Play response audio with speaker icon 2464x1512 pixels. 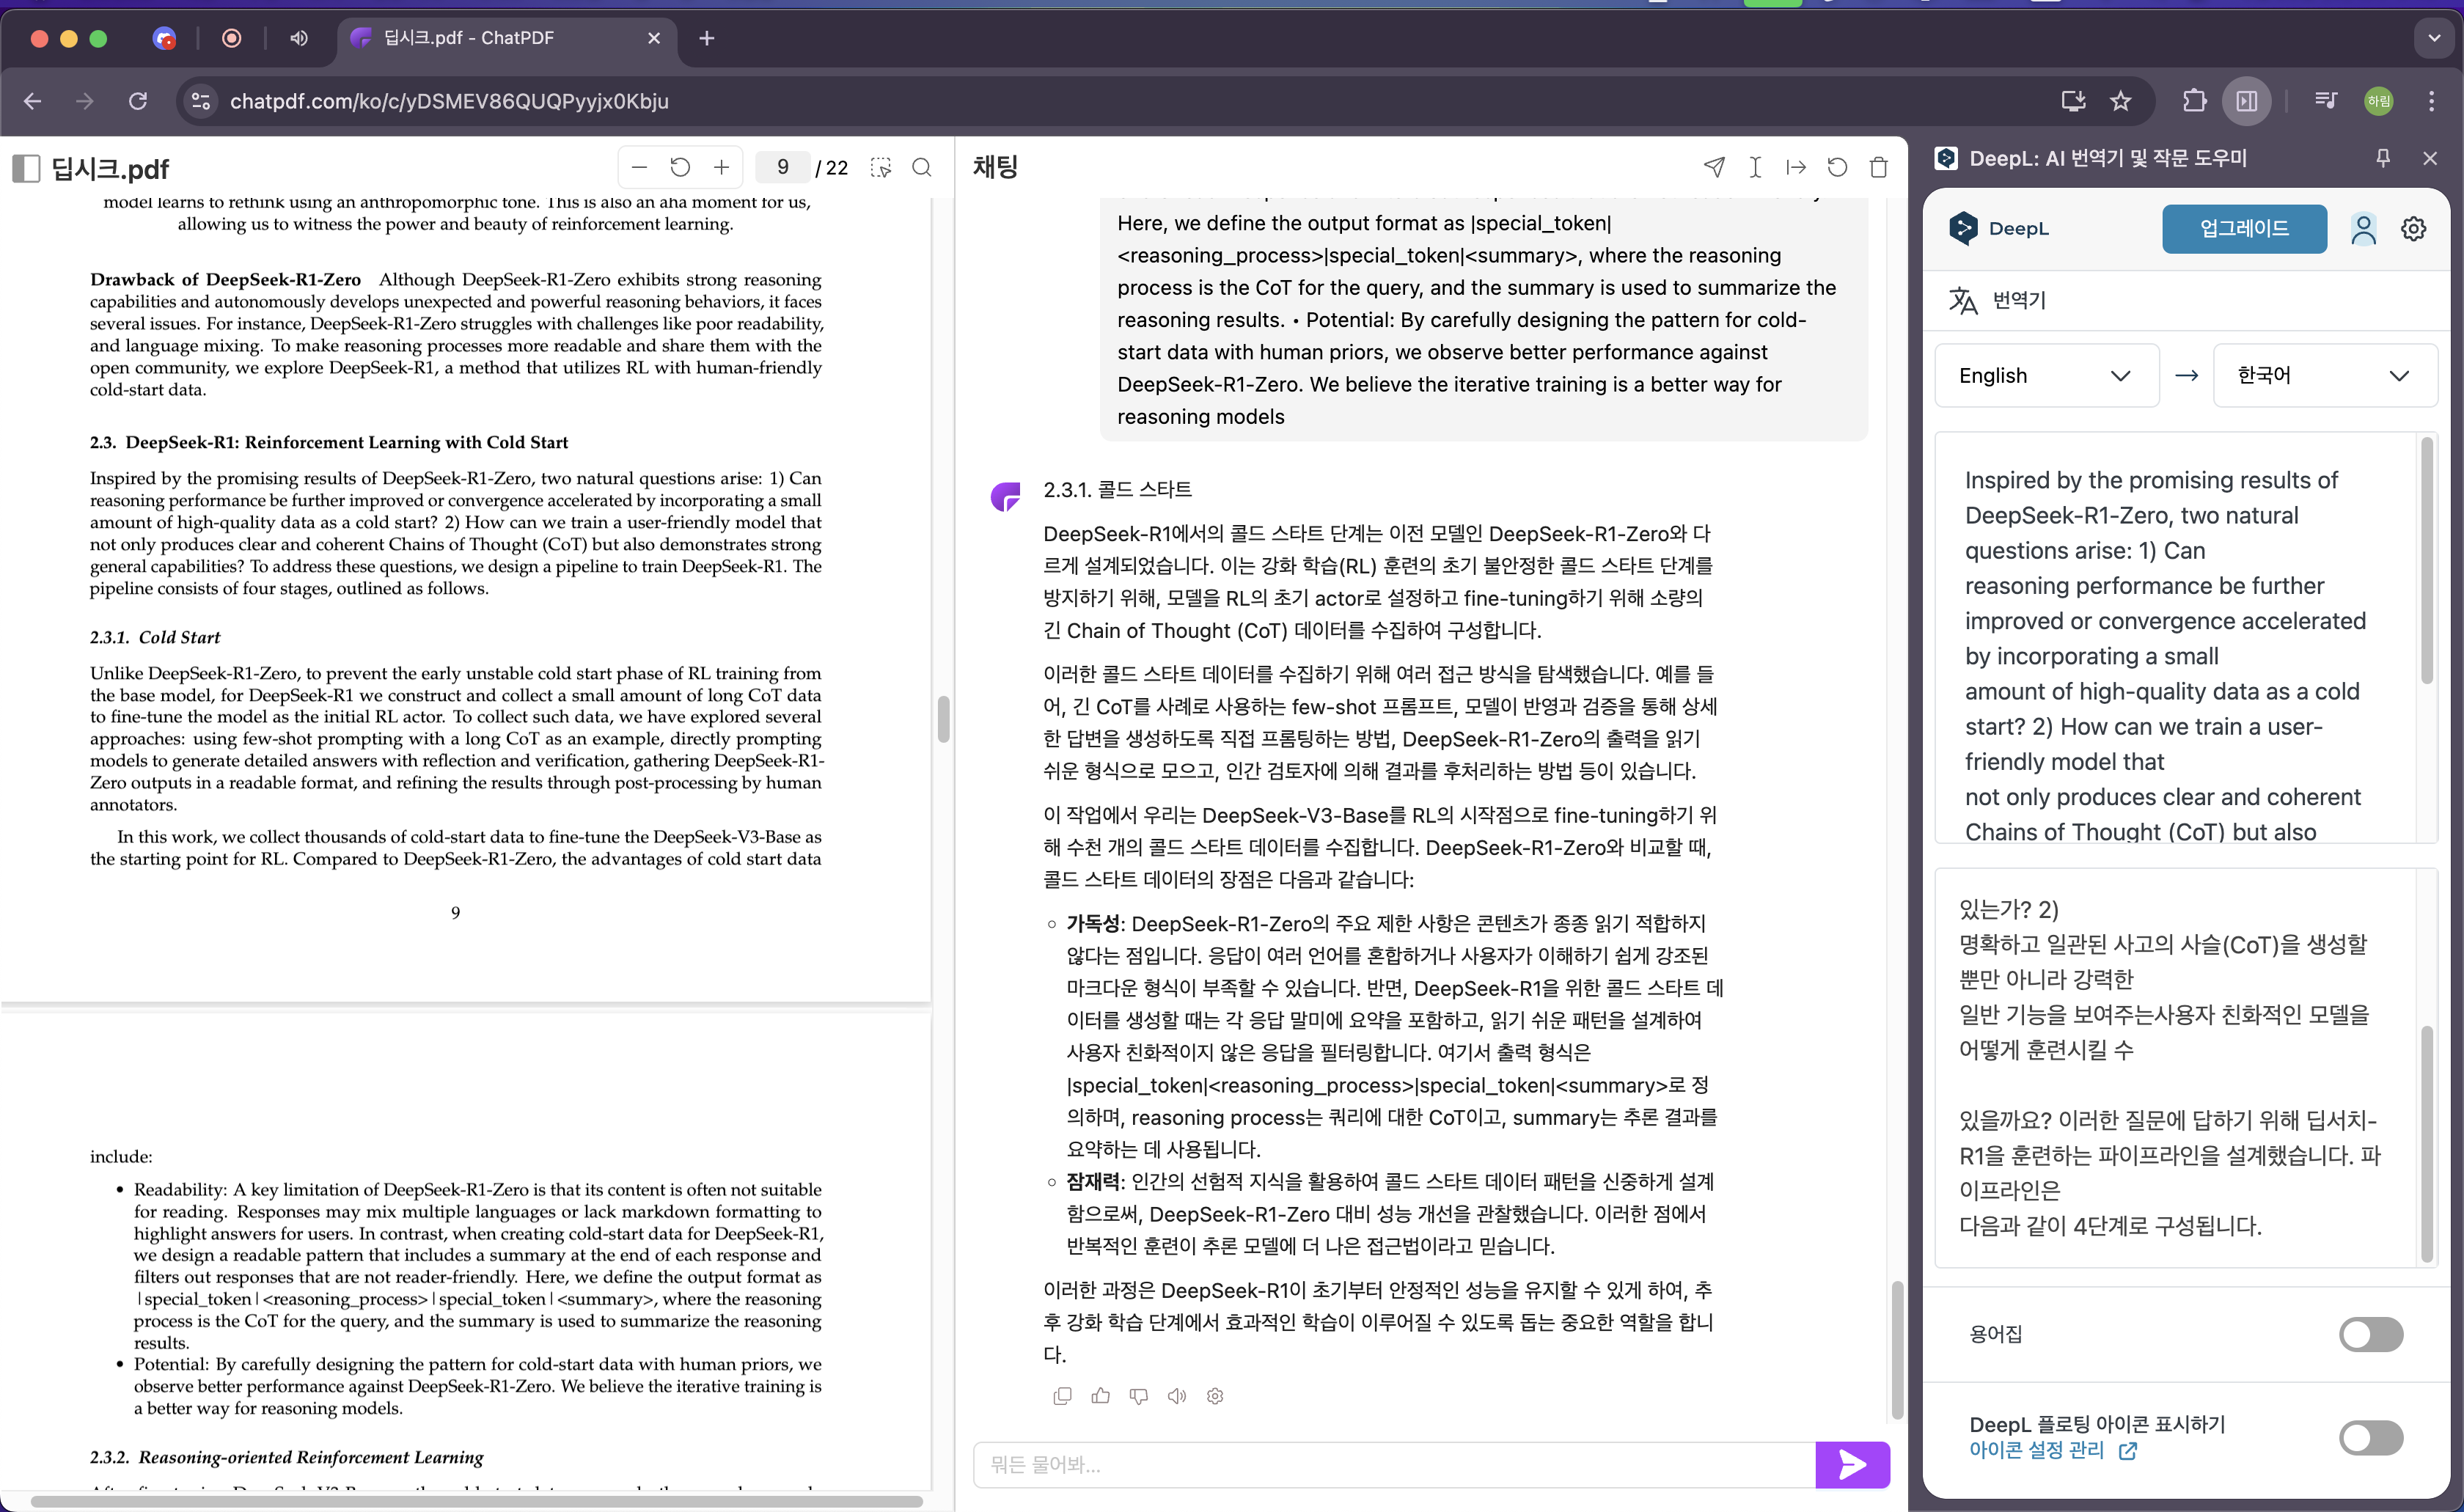pyautogui.click(x=1177, y=1395)
